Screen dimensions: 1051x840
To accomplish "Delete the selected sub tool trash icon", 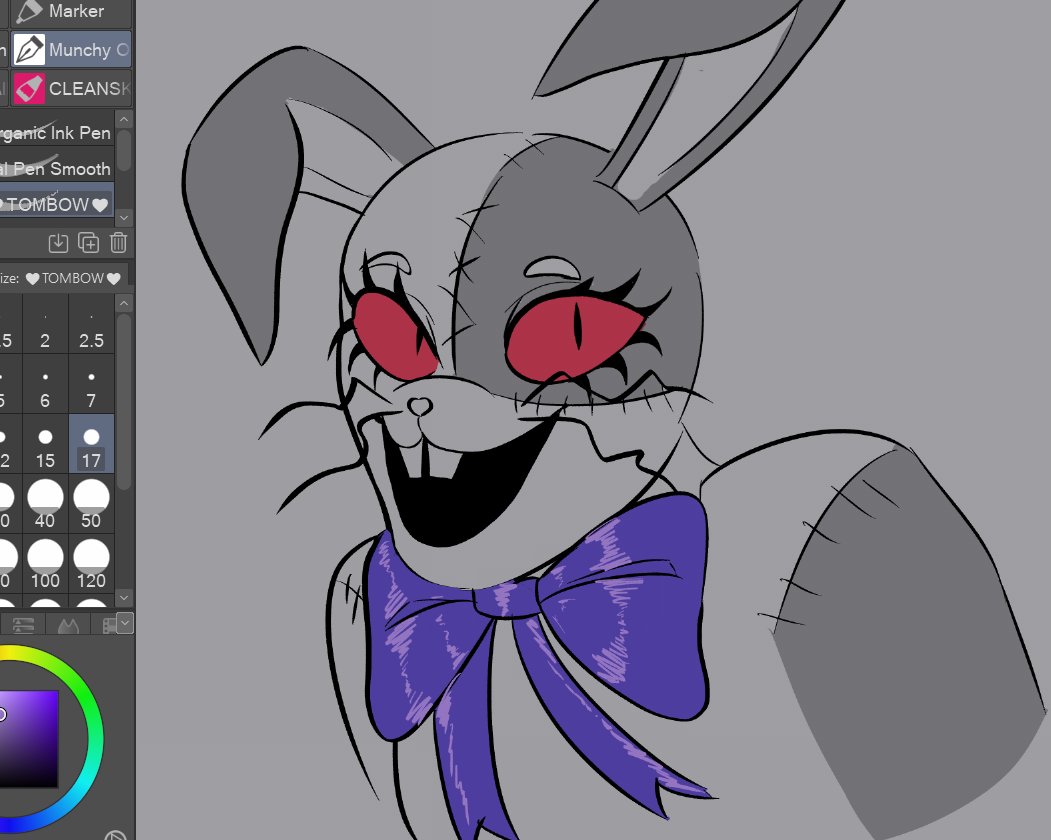I will tap(118, 243).
